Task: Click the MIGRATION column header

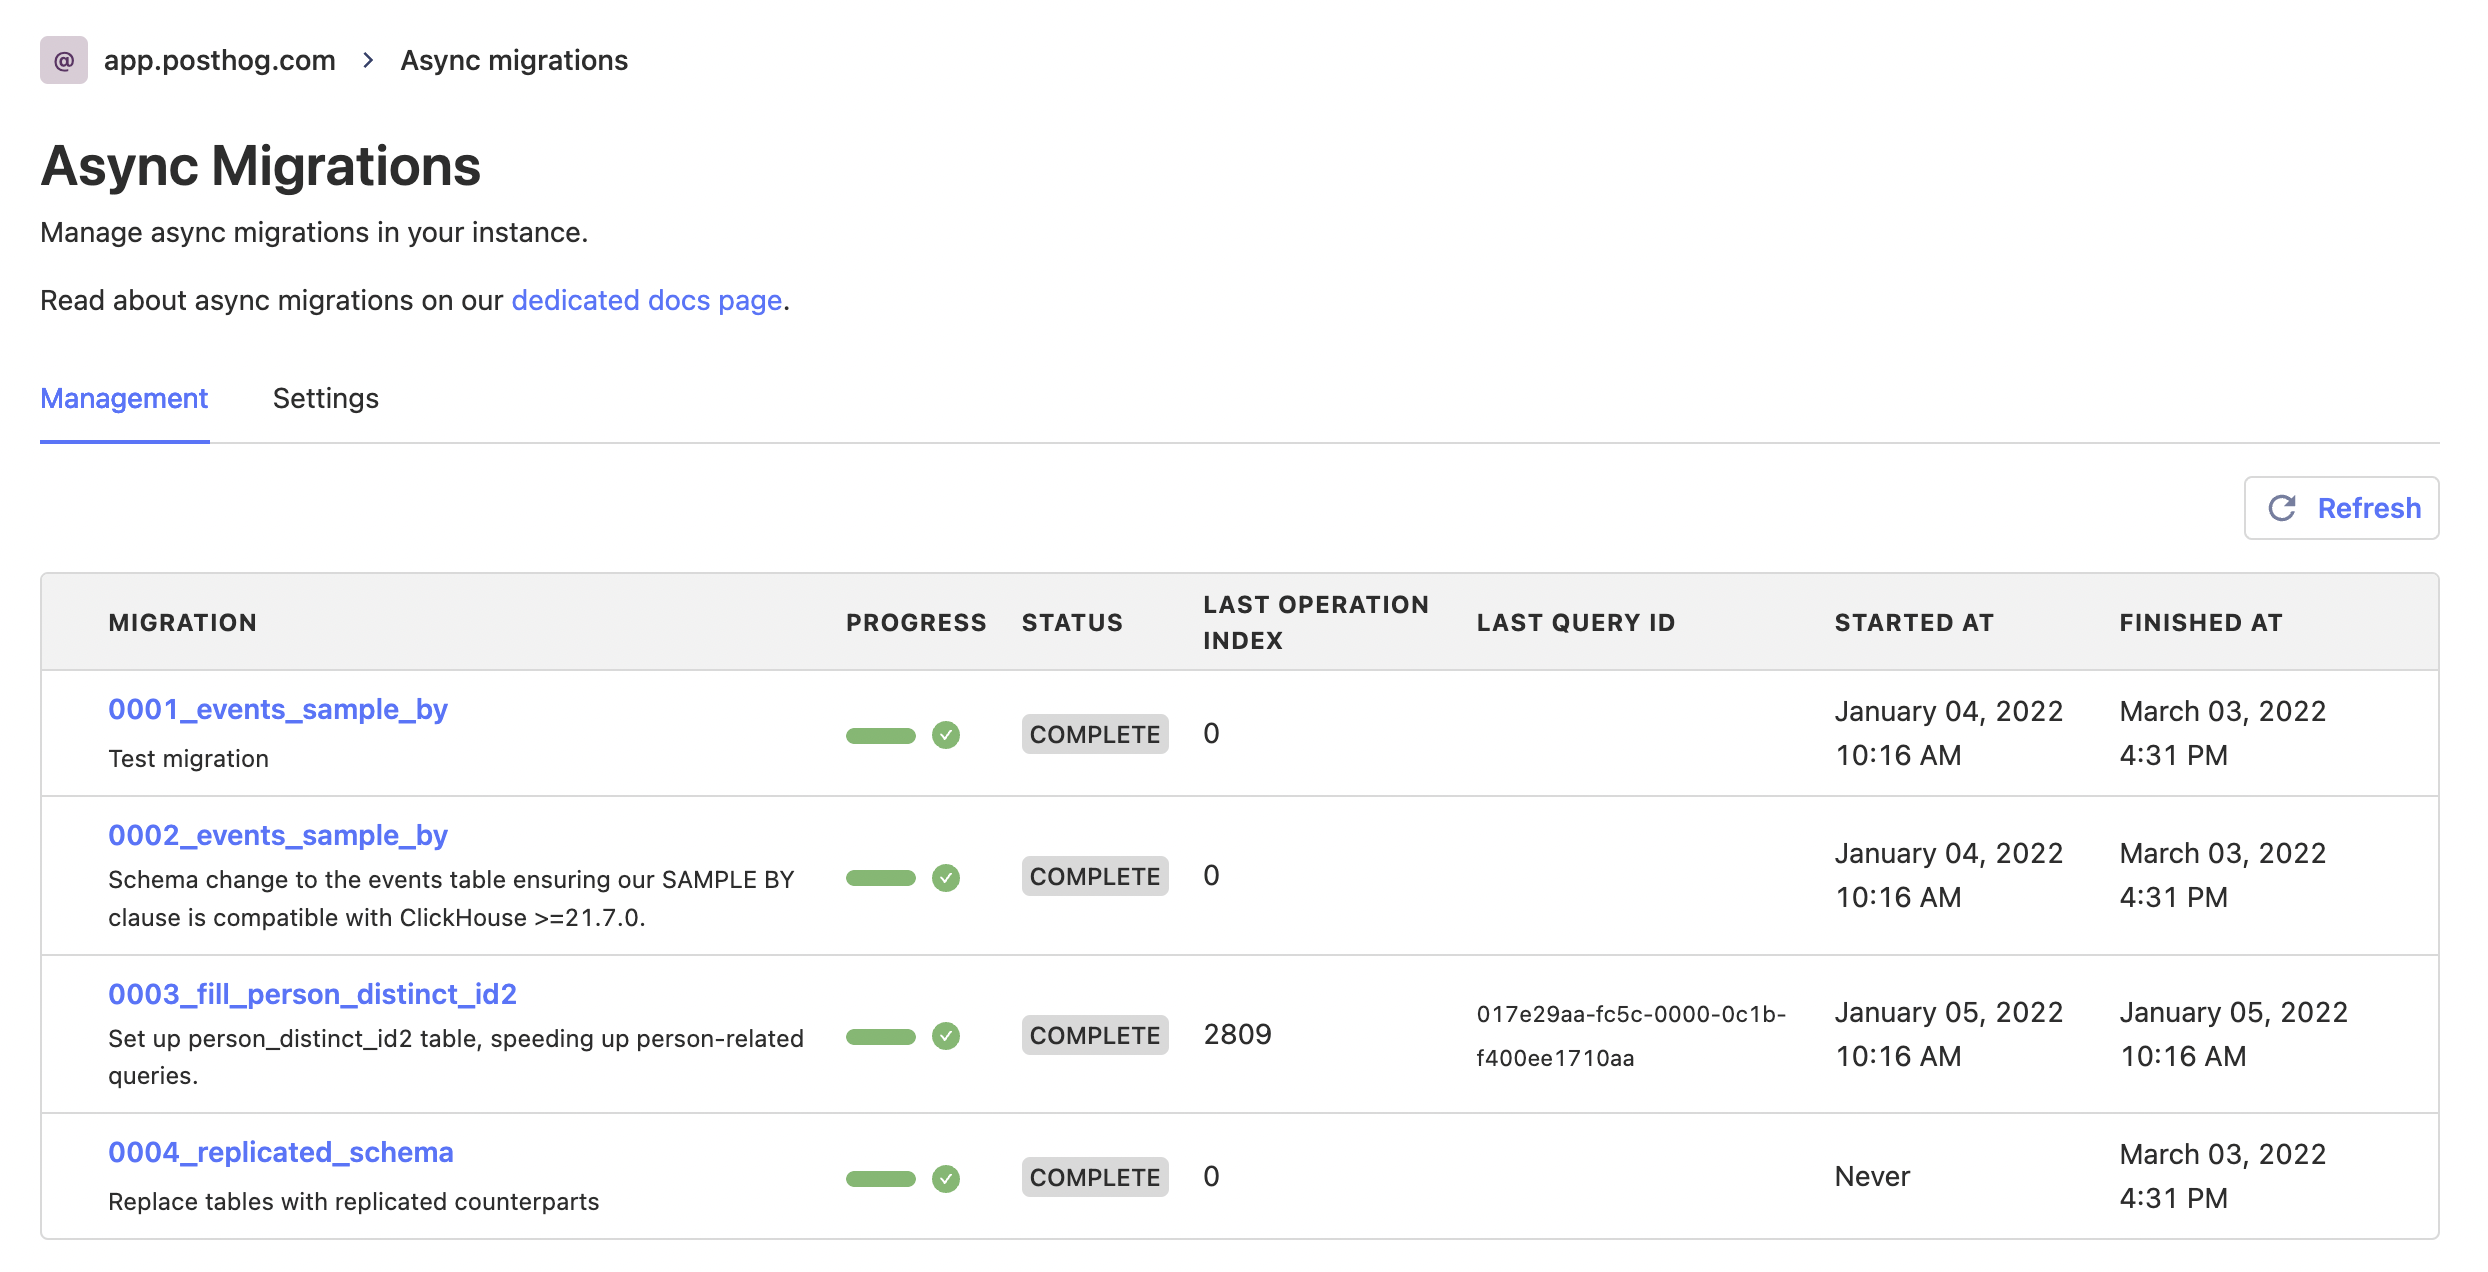Action: point(183,621)
